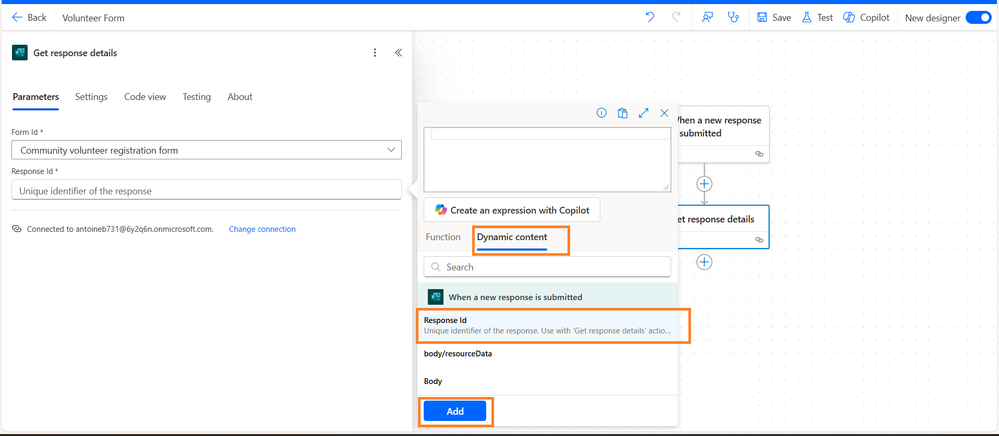999x436 pixels.
Task: Click Test in the top toolbar
Action: (x=817, y=18)
